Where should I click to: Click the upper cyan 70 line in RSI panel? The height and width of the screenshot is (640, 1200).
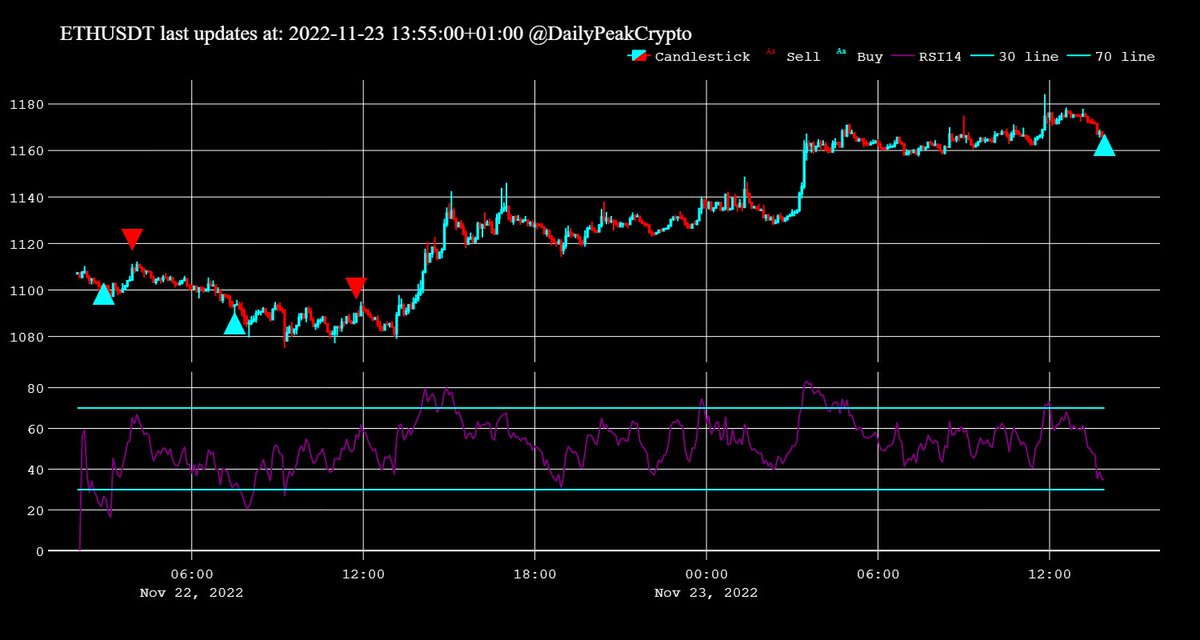(x=591, y=408)
